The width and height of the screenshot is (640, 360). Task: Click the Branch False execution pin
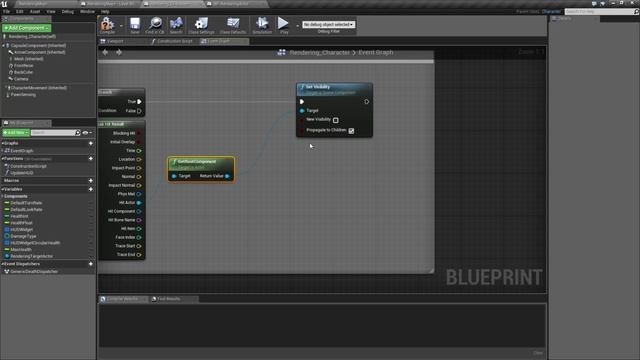[x=139, y=111]
